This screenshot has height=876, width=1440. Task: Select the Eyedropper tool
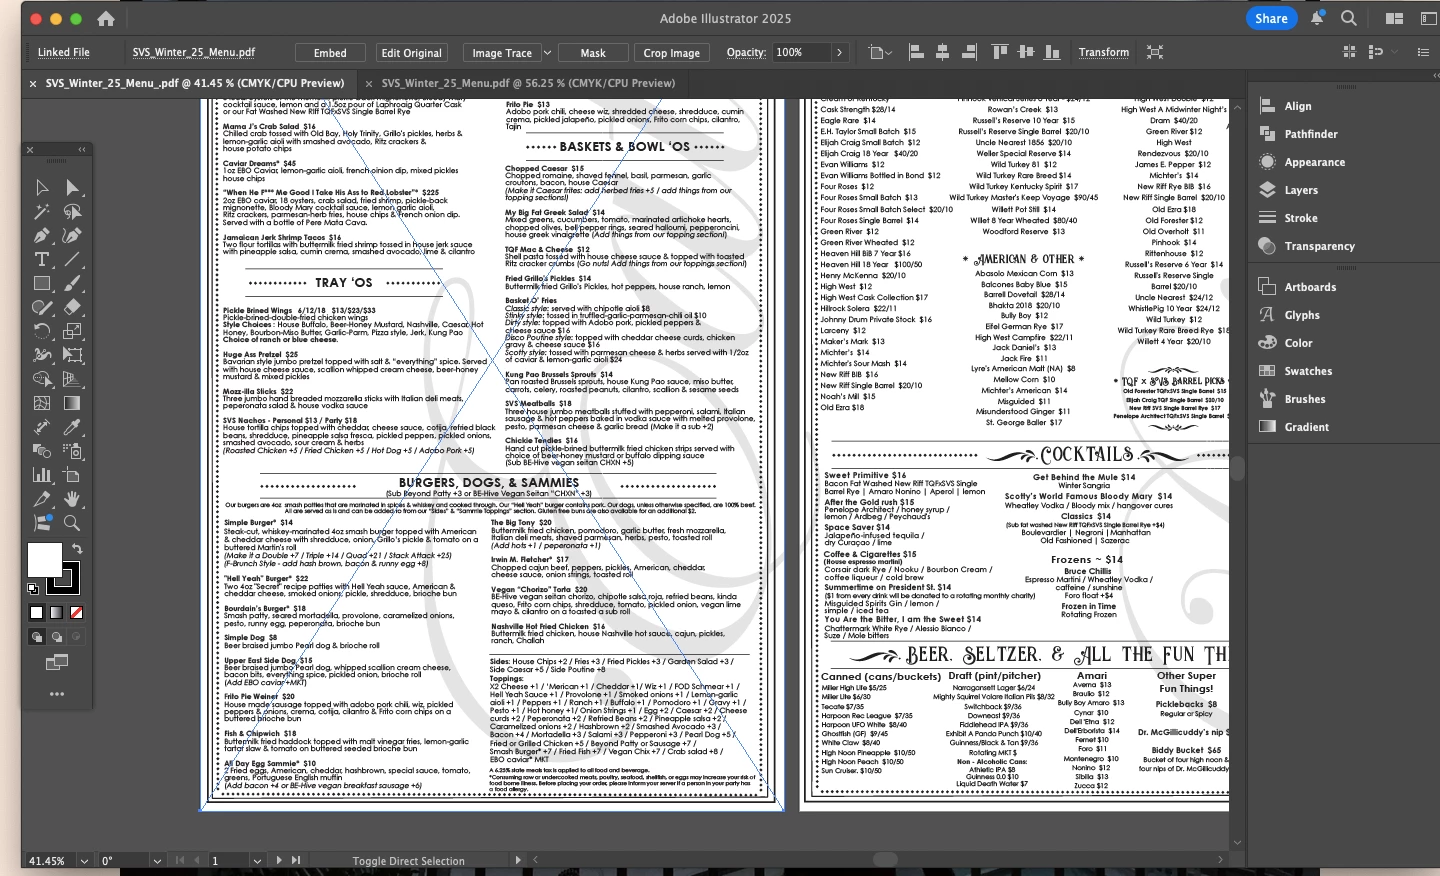tap(72, 427)
